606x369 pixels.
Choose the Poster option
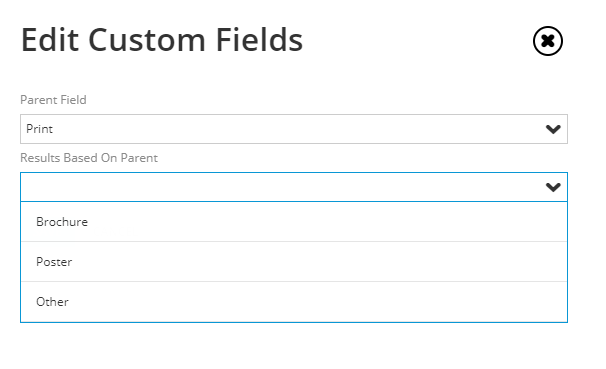(x=294, y=262)
